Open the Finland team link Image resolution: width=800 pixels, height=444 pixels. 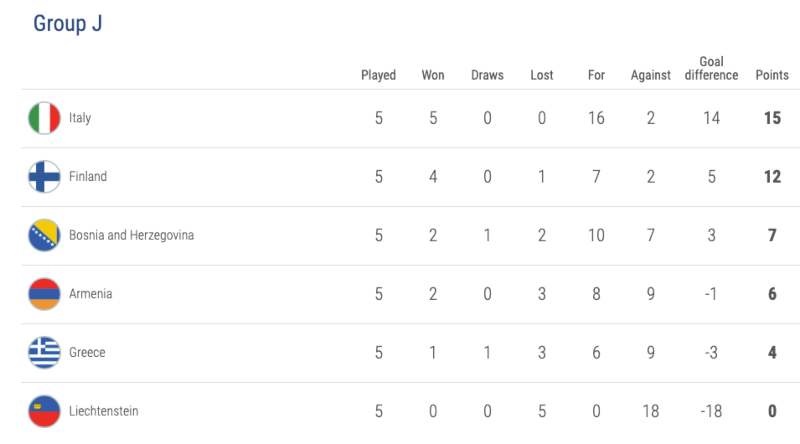[88, 177]
